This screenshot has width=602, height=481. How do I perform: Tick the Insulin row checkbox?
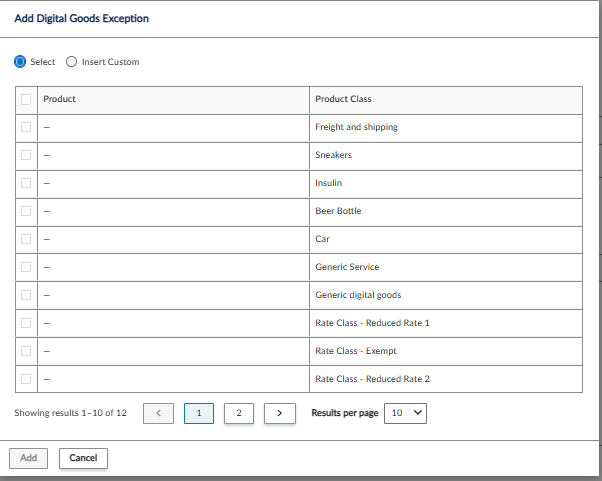[26, 183]
